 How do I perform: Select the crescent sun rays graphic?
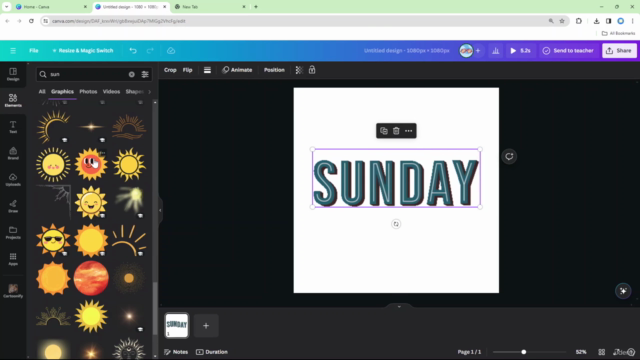click(53, 126)
